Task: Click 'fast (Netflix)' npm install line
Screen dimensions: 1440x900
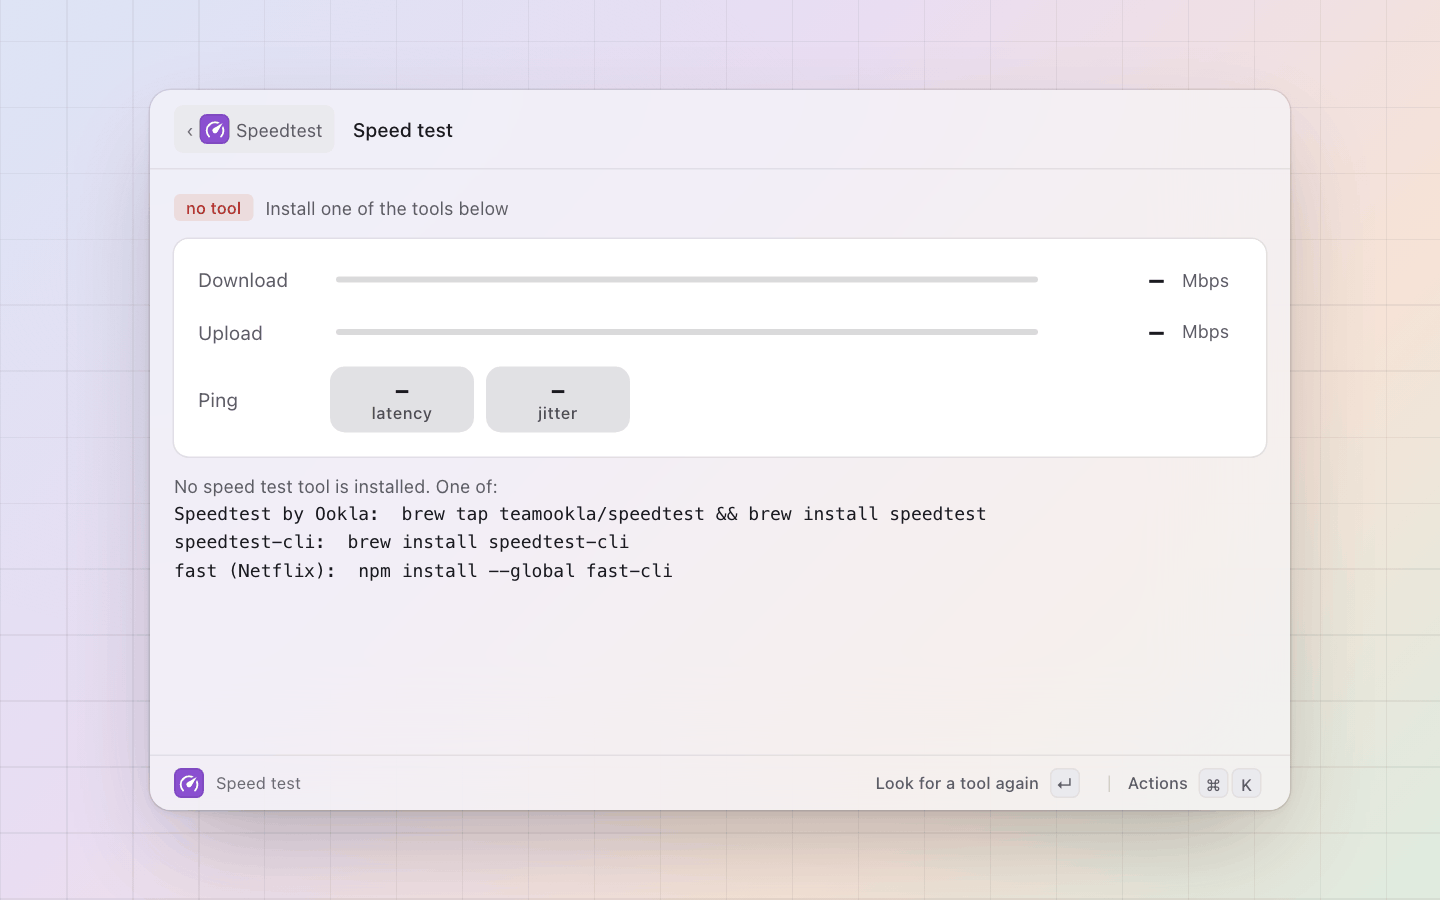Action: (423, 571)
